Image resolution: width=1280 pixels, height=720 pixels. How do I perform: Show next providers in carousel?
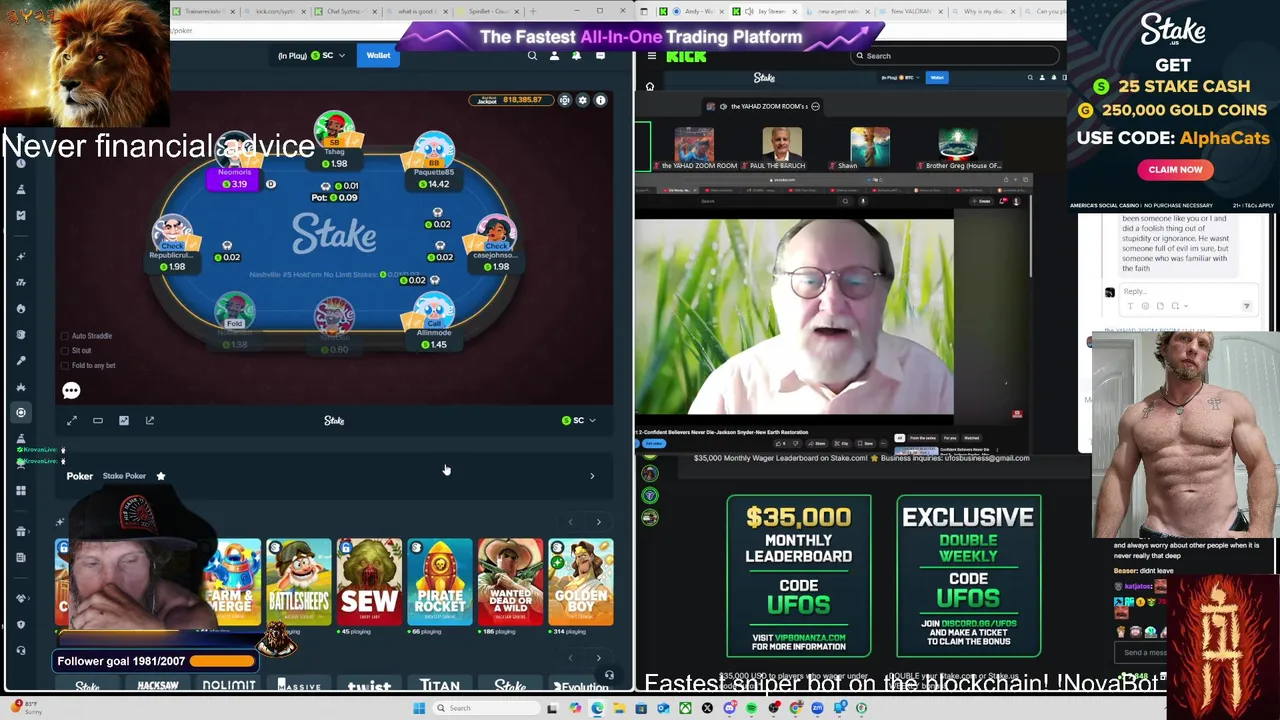tap(599, 658)
